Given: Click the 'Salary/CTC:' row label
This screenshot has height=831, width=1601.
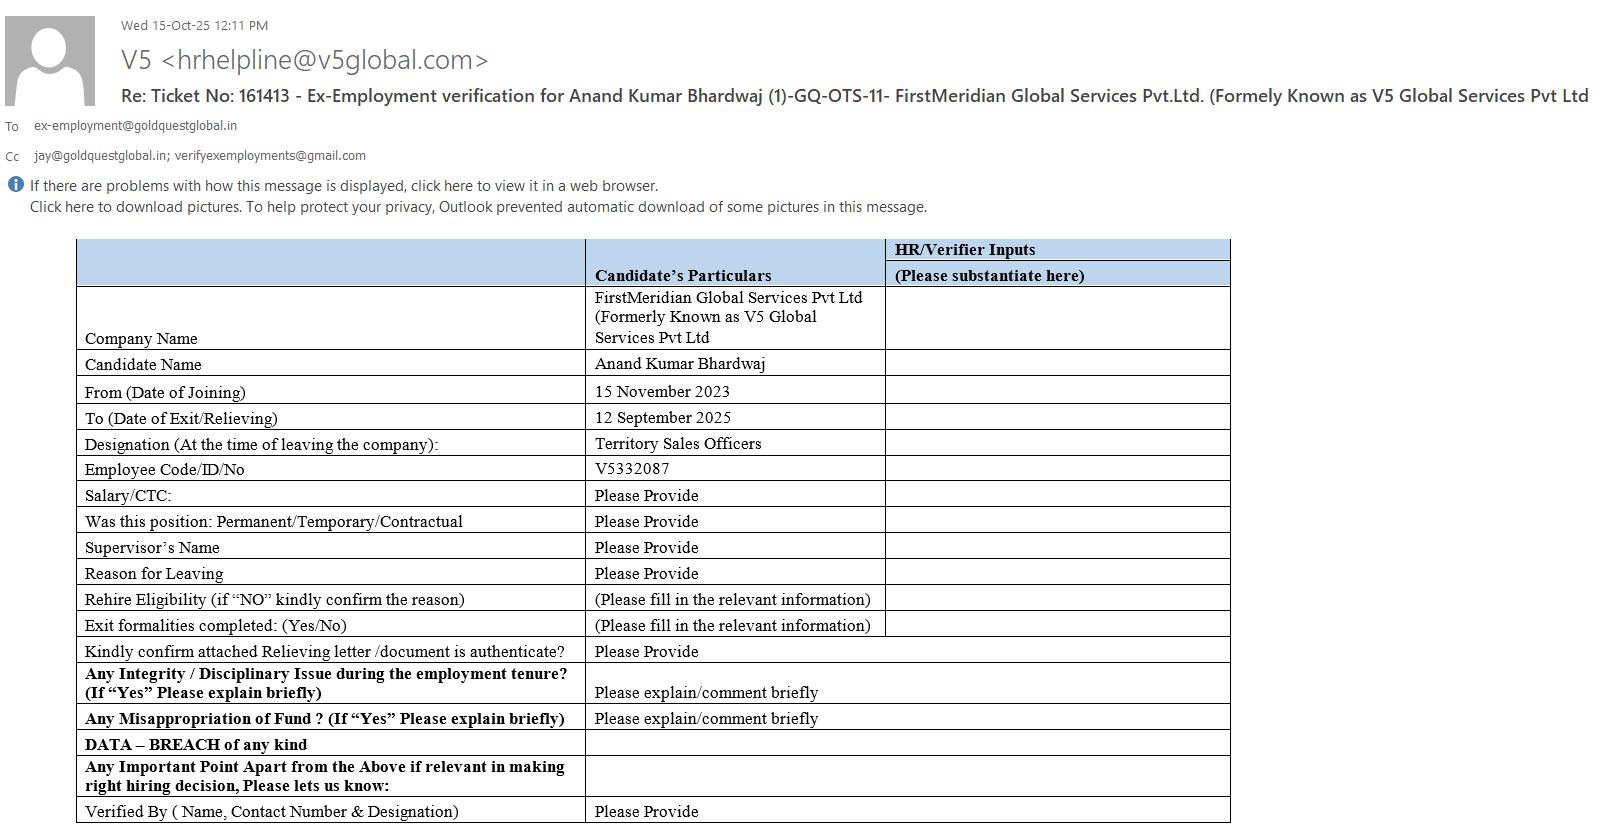Looking at the screenshot, I should pos(128,496).
